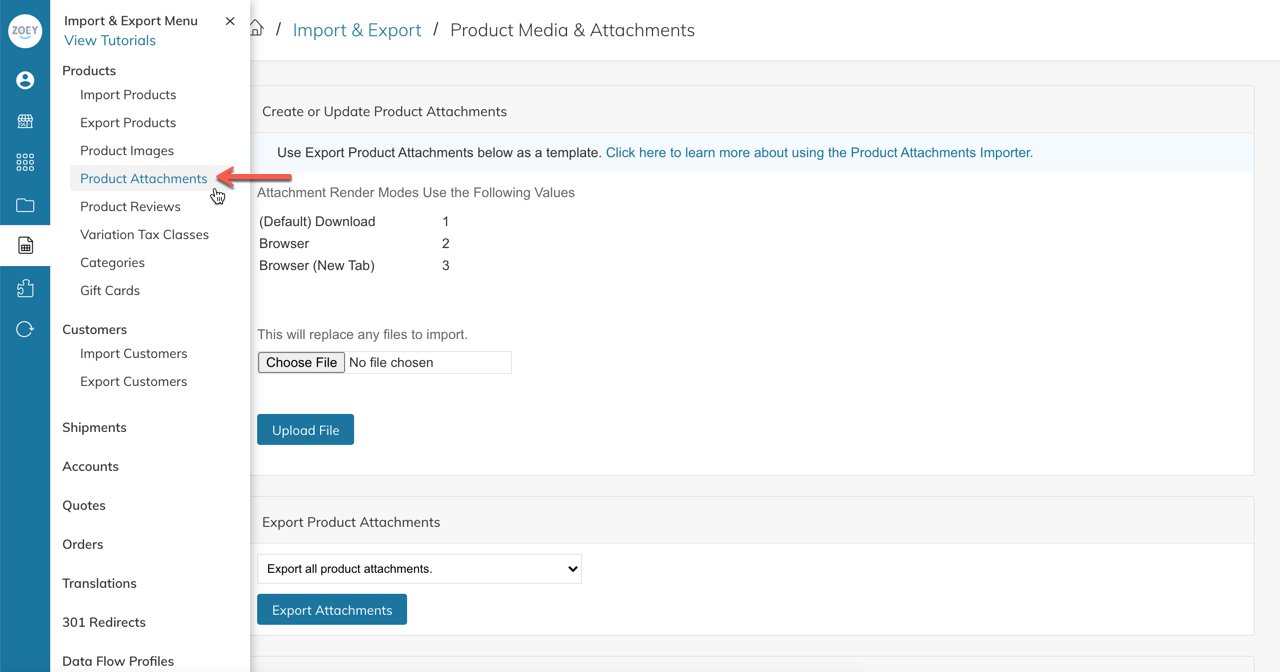
Task: Open the user account sidebar icon
Action: click(x=25, y=80)
